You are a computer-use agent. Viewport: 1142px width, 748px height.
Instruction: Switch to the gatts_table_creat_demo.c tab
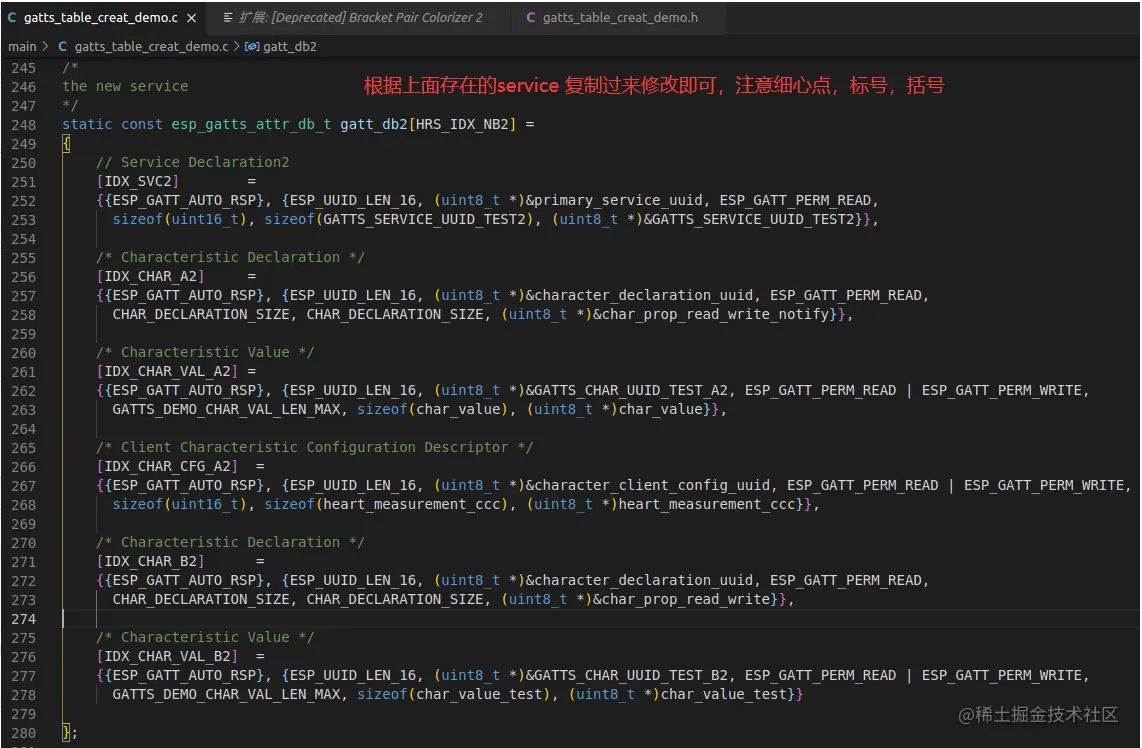pyautogui.click(x=101, y=17)
